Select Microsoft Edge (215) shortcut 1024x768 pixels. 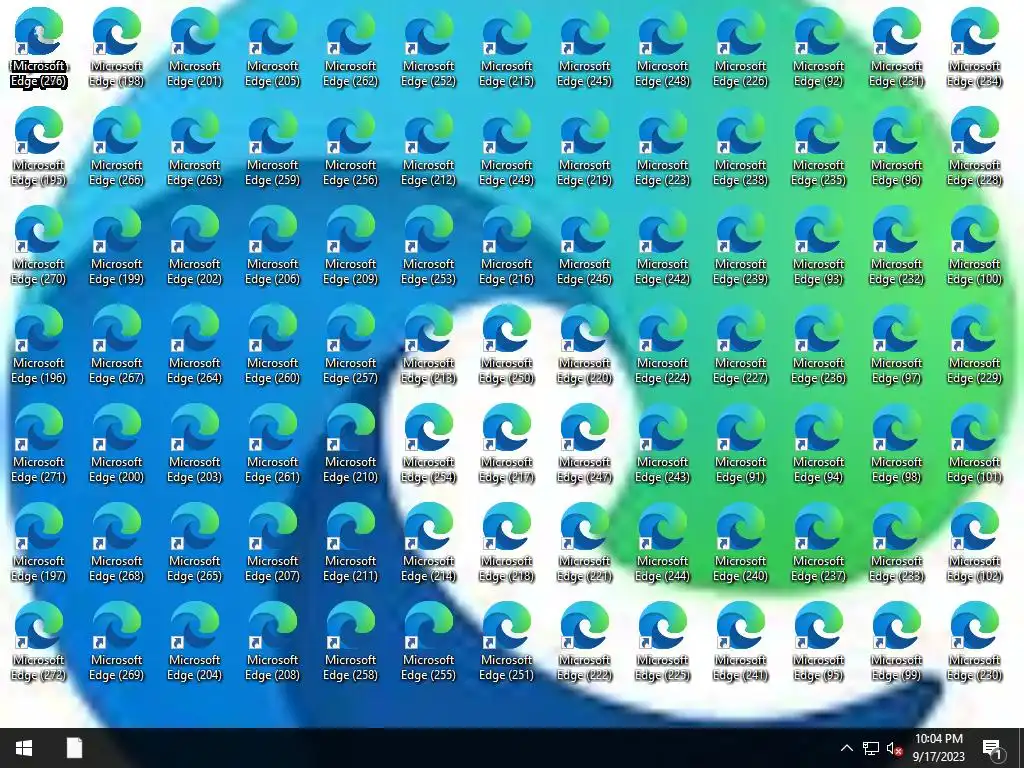[x=506, y=47]
